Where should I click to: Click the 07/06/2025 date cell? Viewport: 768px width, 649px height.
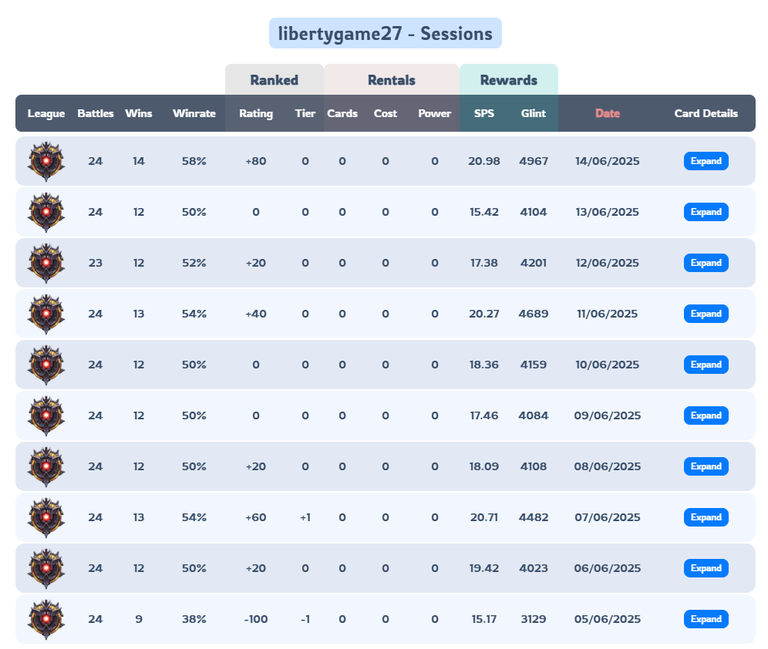coord(607,518)
